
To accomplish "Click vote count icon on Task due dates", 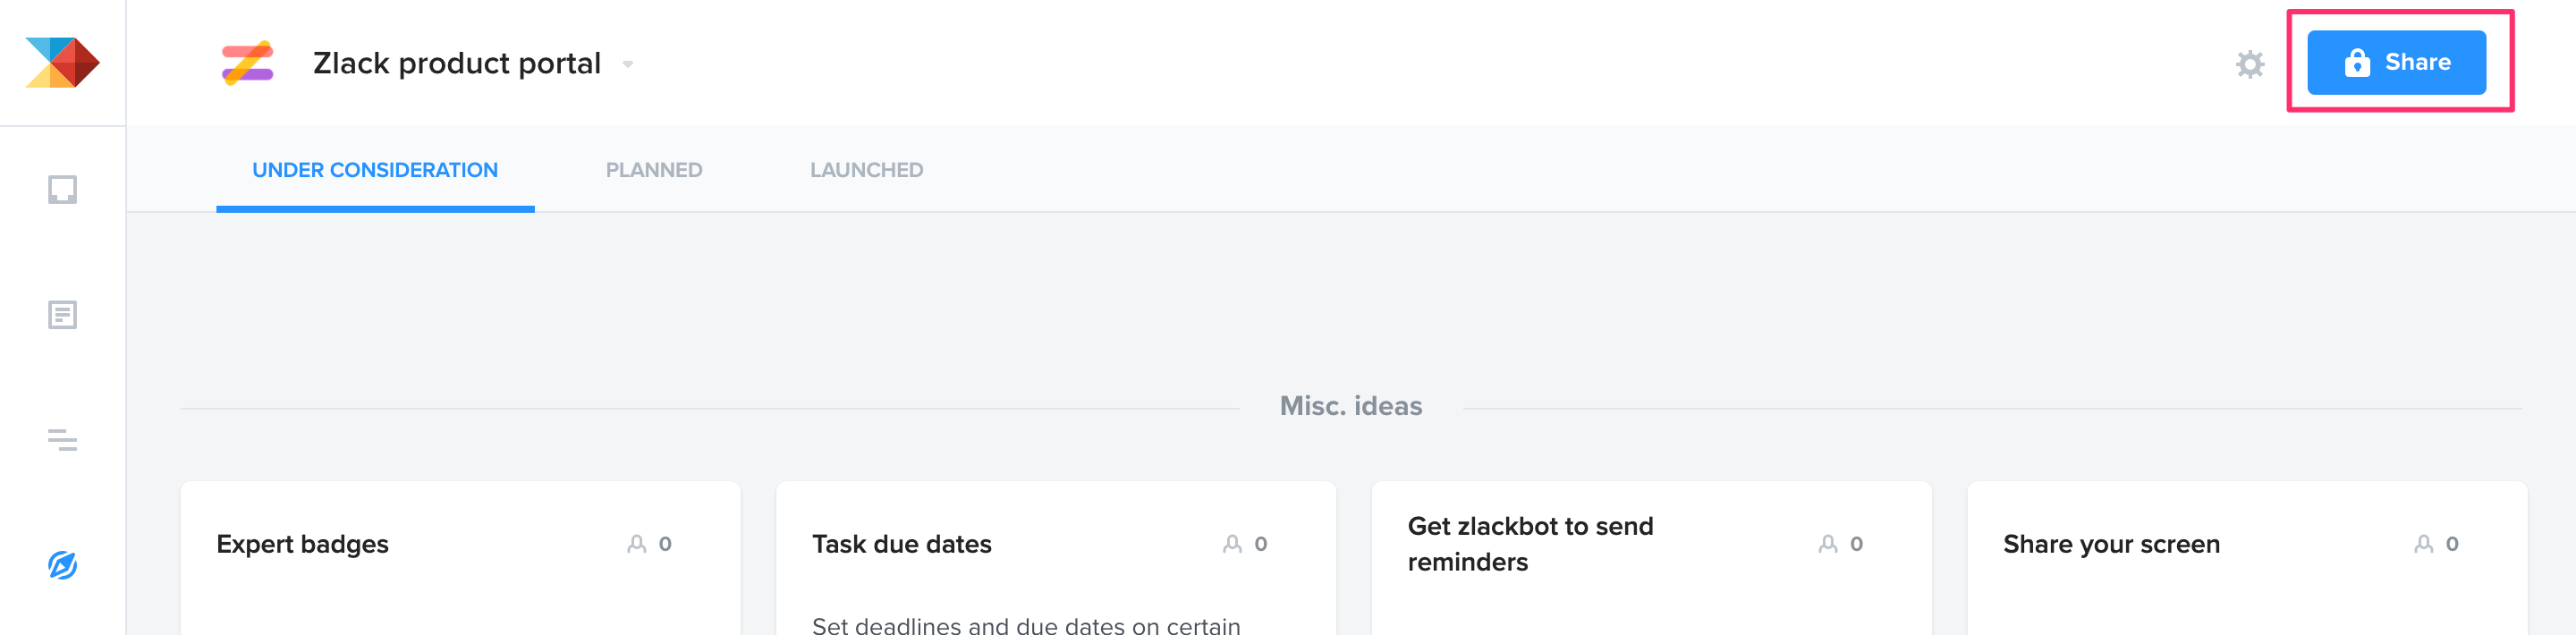I will [x=1232, y=544].
